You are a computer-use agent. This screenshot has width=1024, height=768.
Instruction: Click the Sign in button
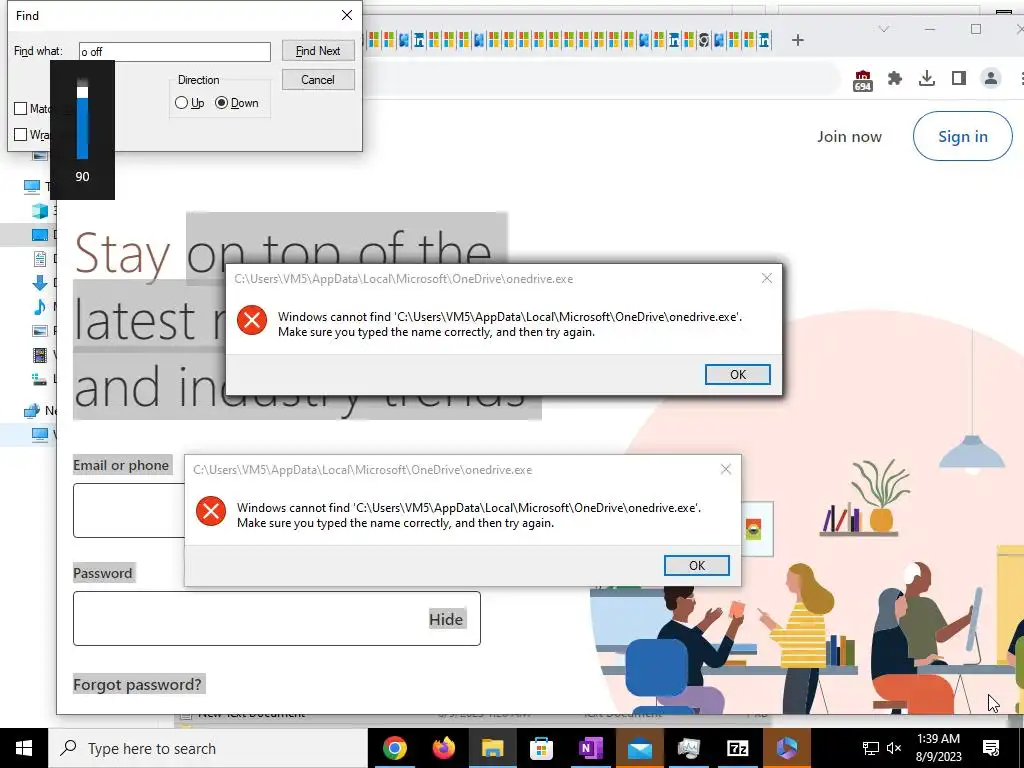tap(963, 136)
